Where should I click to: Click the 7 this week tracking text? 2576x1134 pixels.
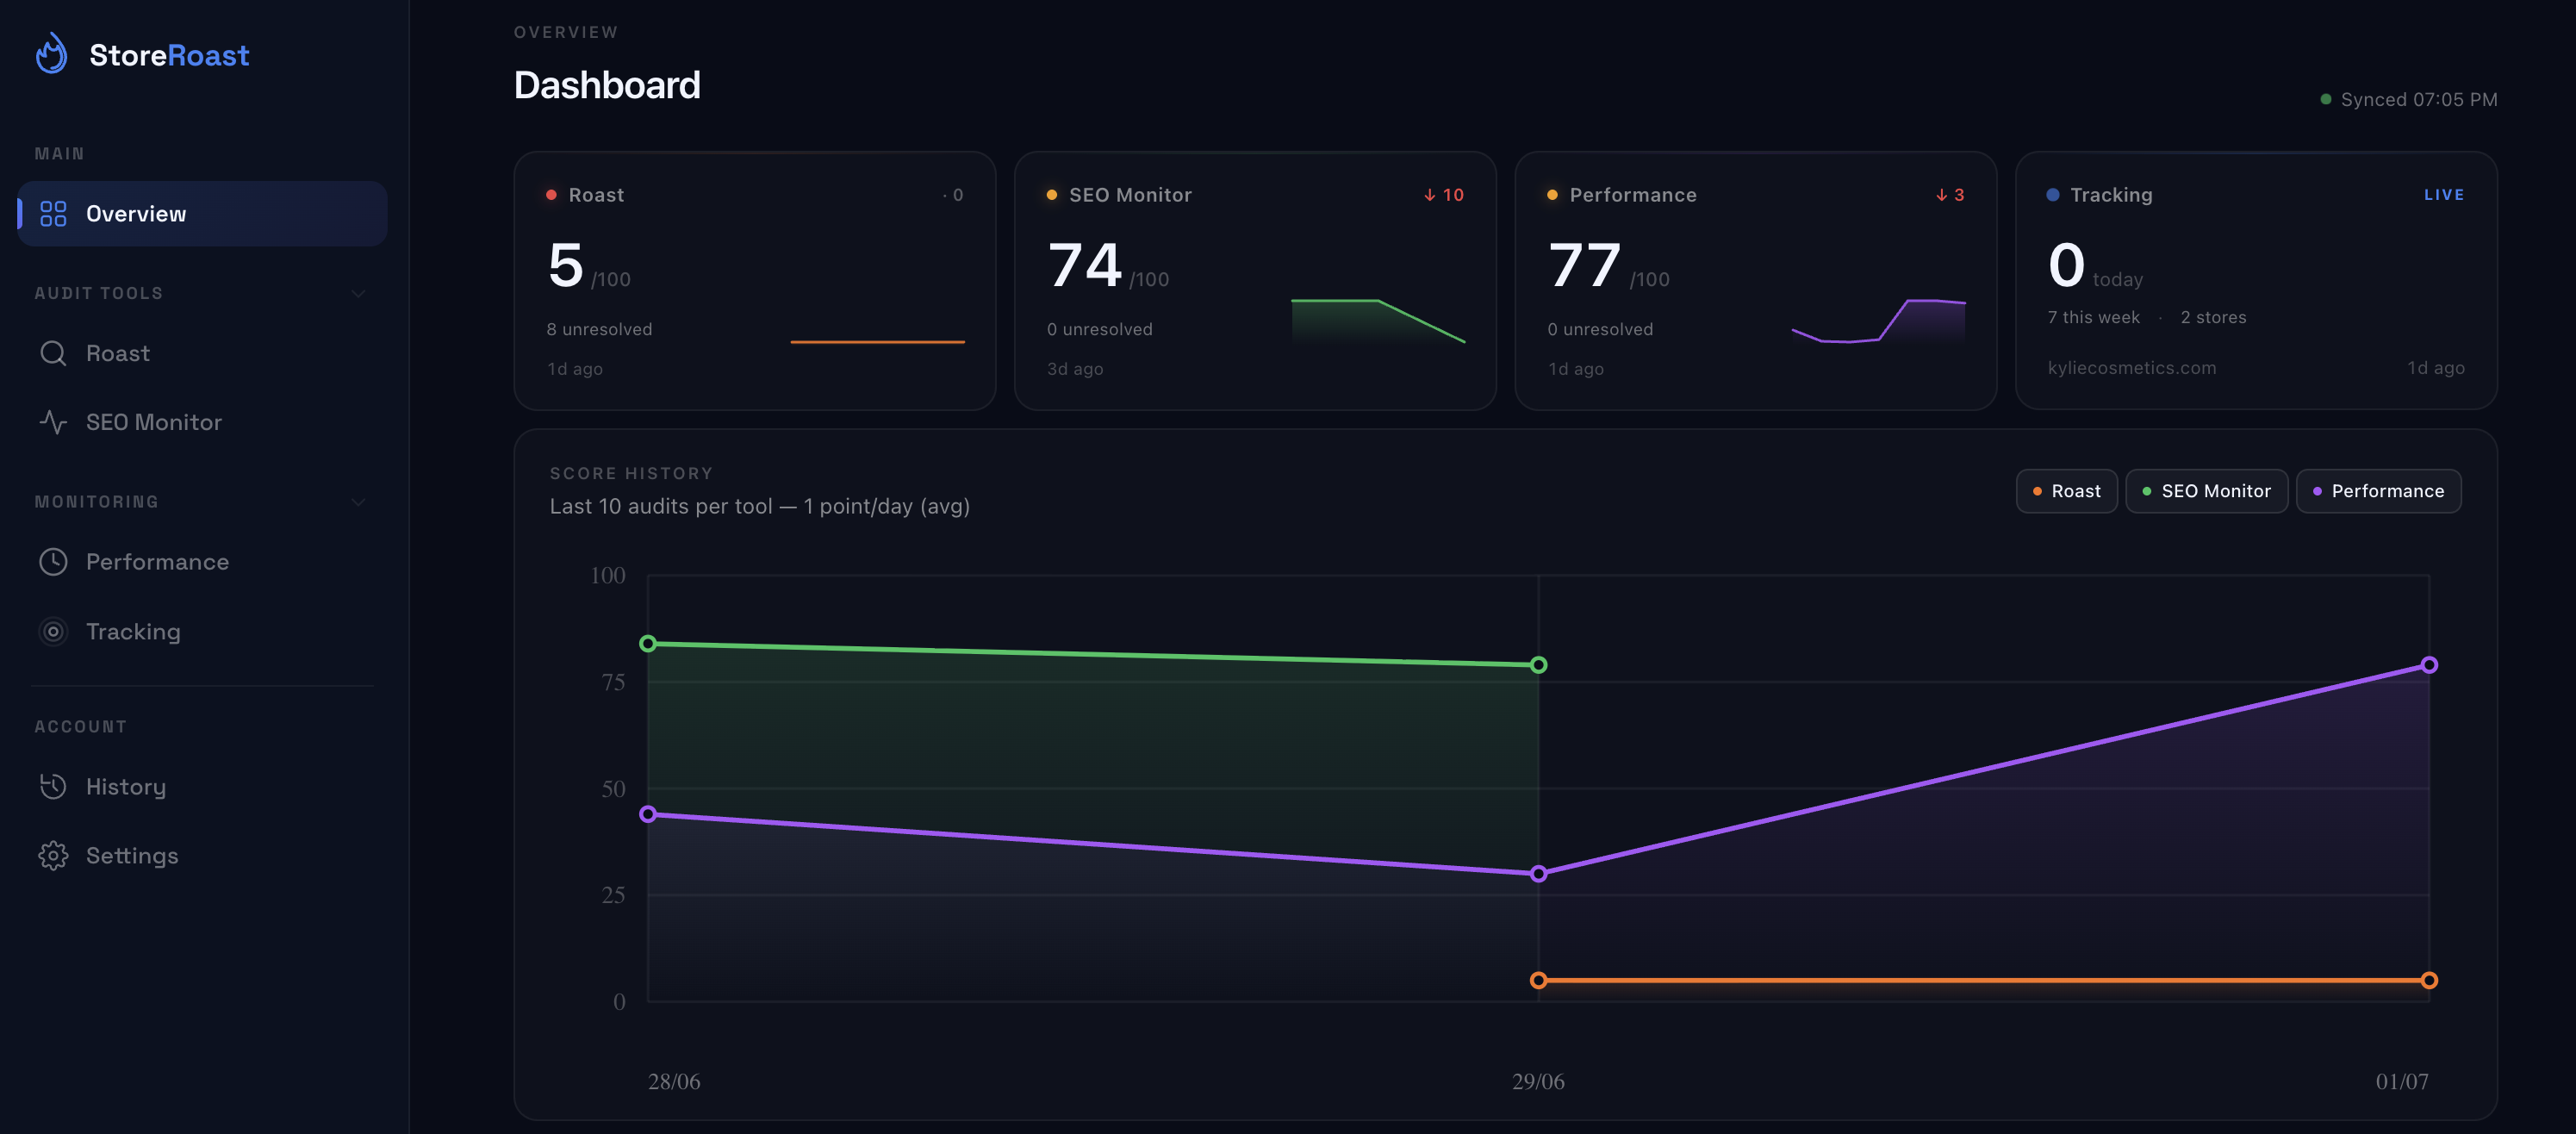pos(2093,317)
